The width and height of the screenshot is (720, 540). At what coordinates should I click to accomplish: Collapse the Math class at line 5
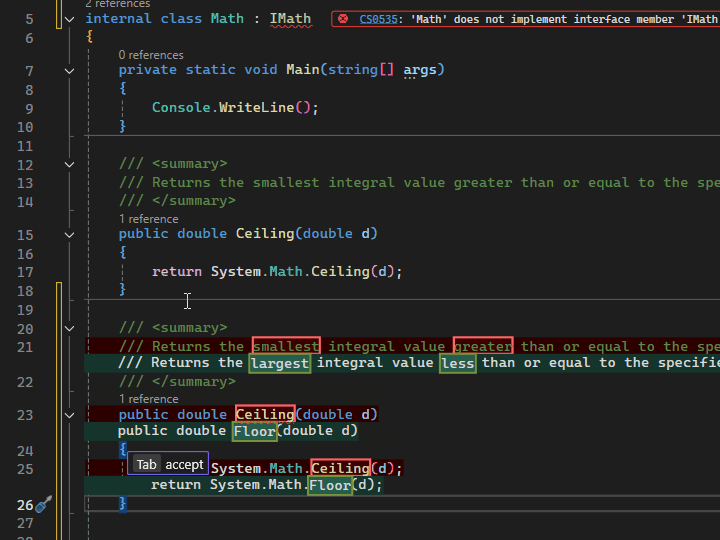(x=69, y=19)
